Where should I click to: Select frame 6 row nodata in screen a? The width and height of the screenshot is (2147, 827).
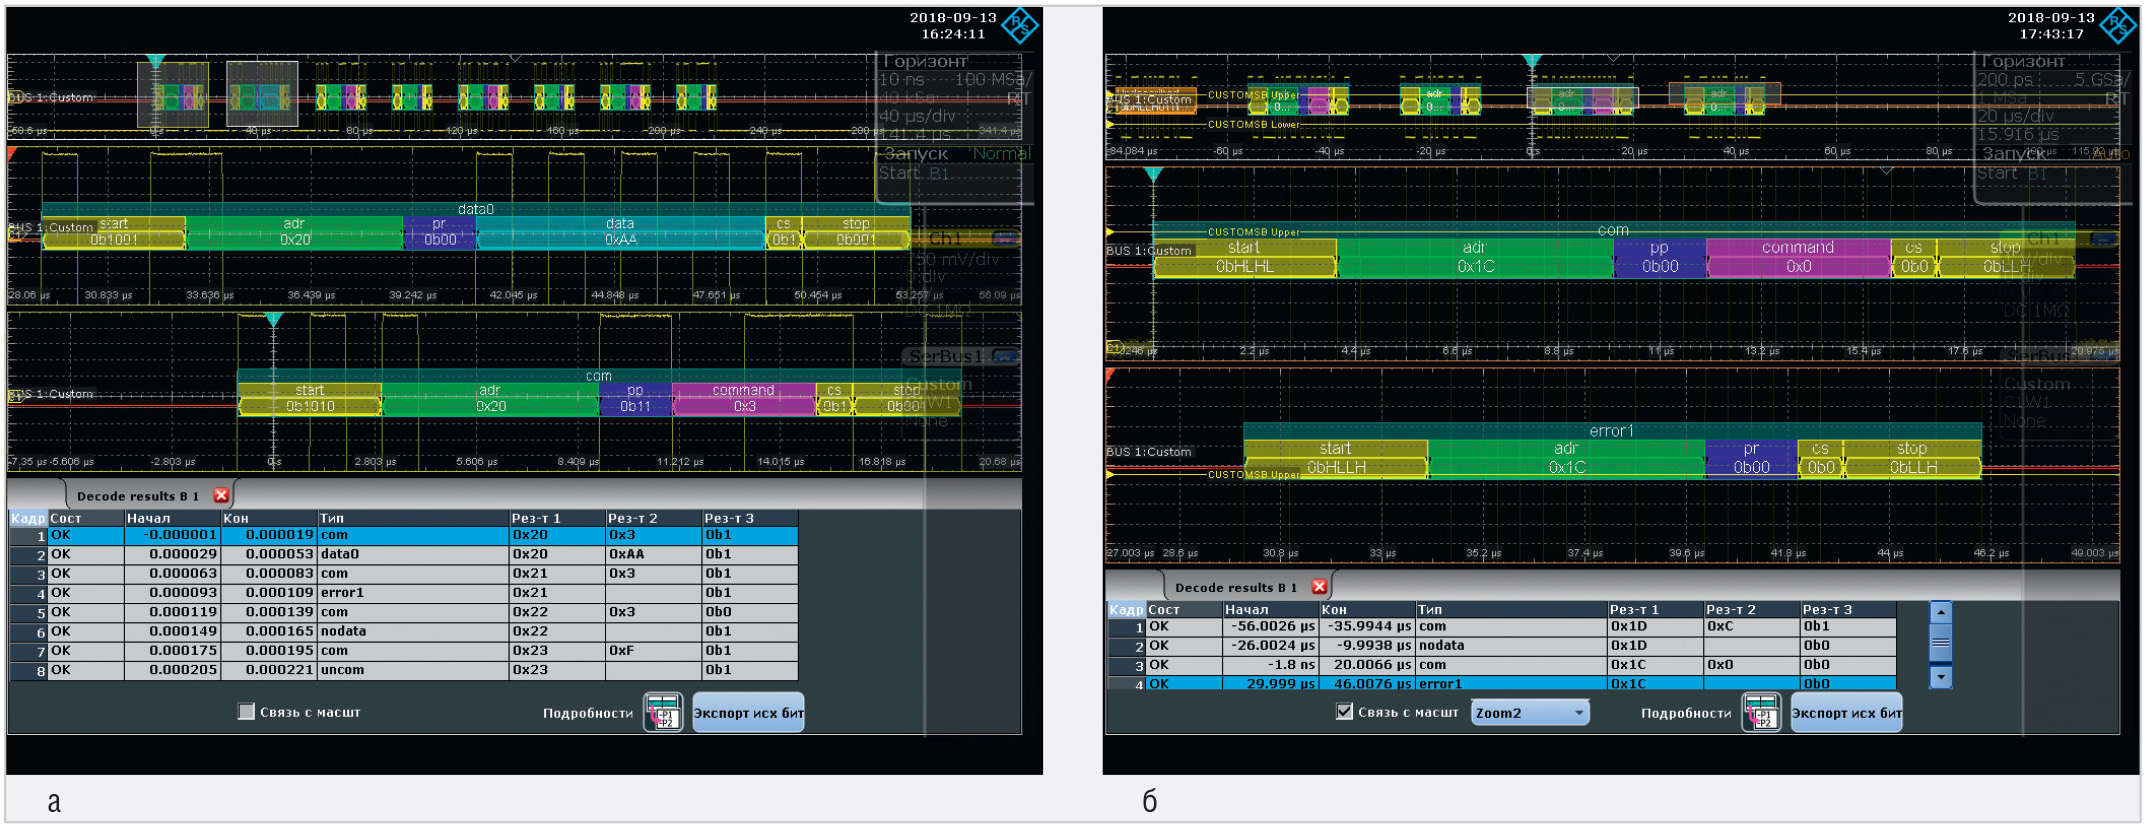[403, 631]
